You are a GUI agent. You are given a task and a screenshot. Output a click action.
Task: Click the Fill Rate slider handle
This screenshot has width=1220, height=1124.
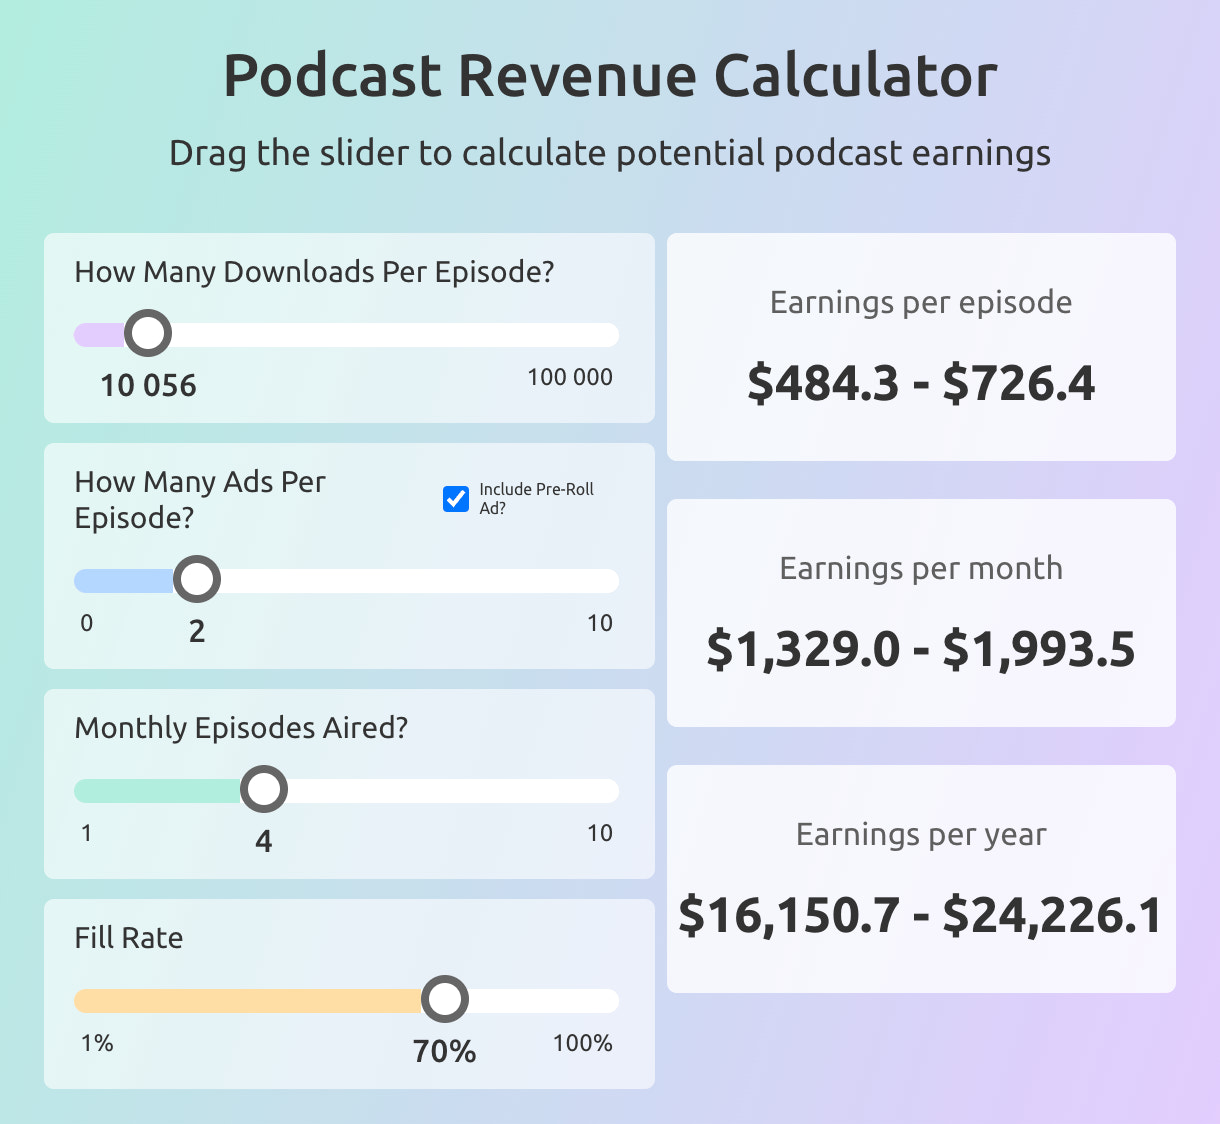pyautogui.click(x=444, y=999)
